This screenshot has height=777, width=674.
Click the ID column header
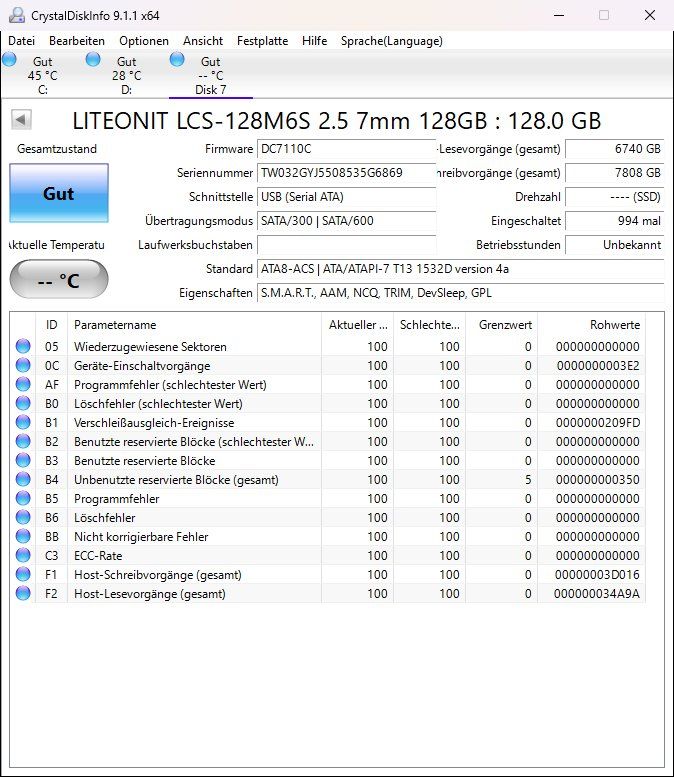(52, 325)
